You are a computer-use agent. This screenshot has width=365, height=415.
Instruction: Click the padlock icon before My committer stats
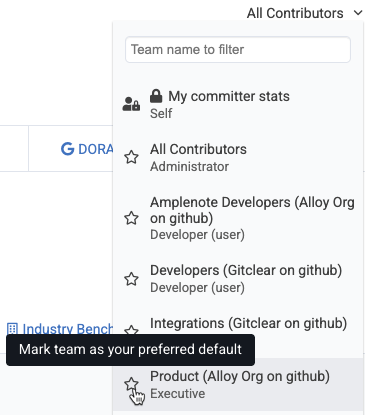(x=156, y=96)
